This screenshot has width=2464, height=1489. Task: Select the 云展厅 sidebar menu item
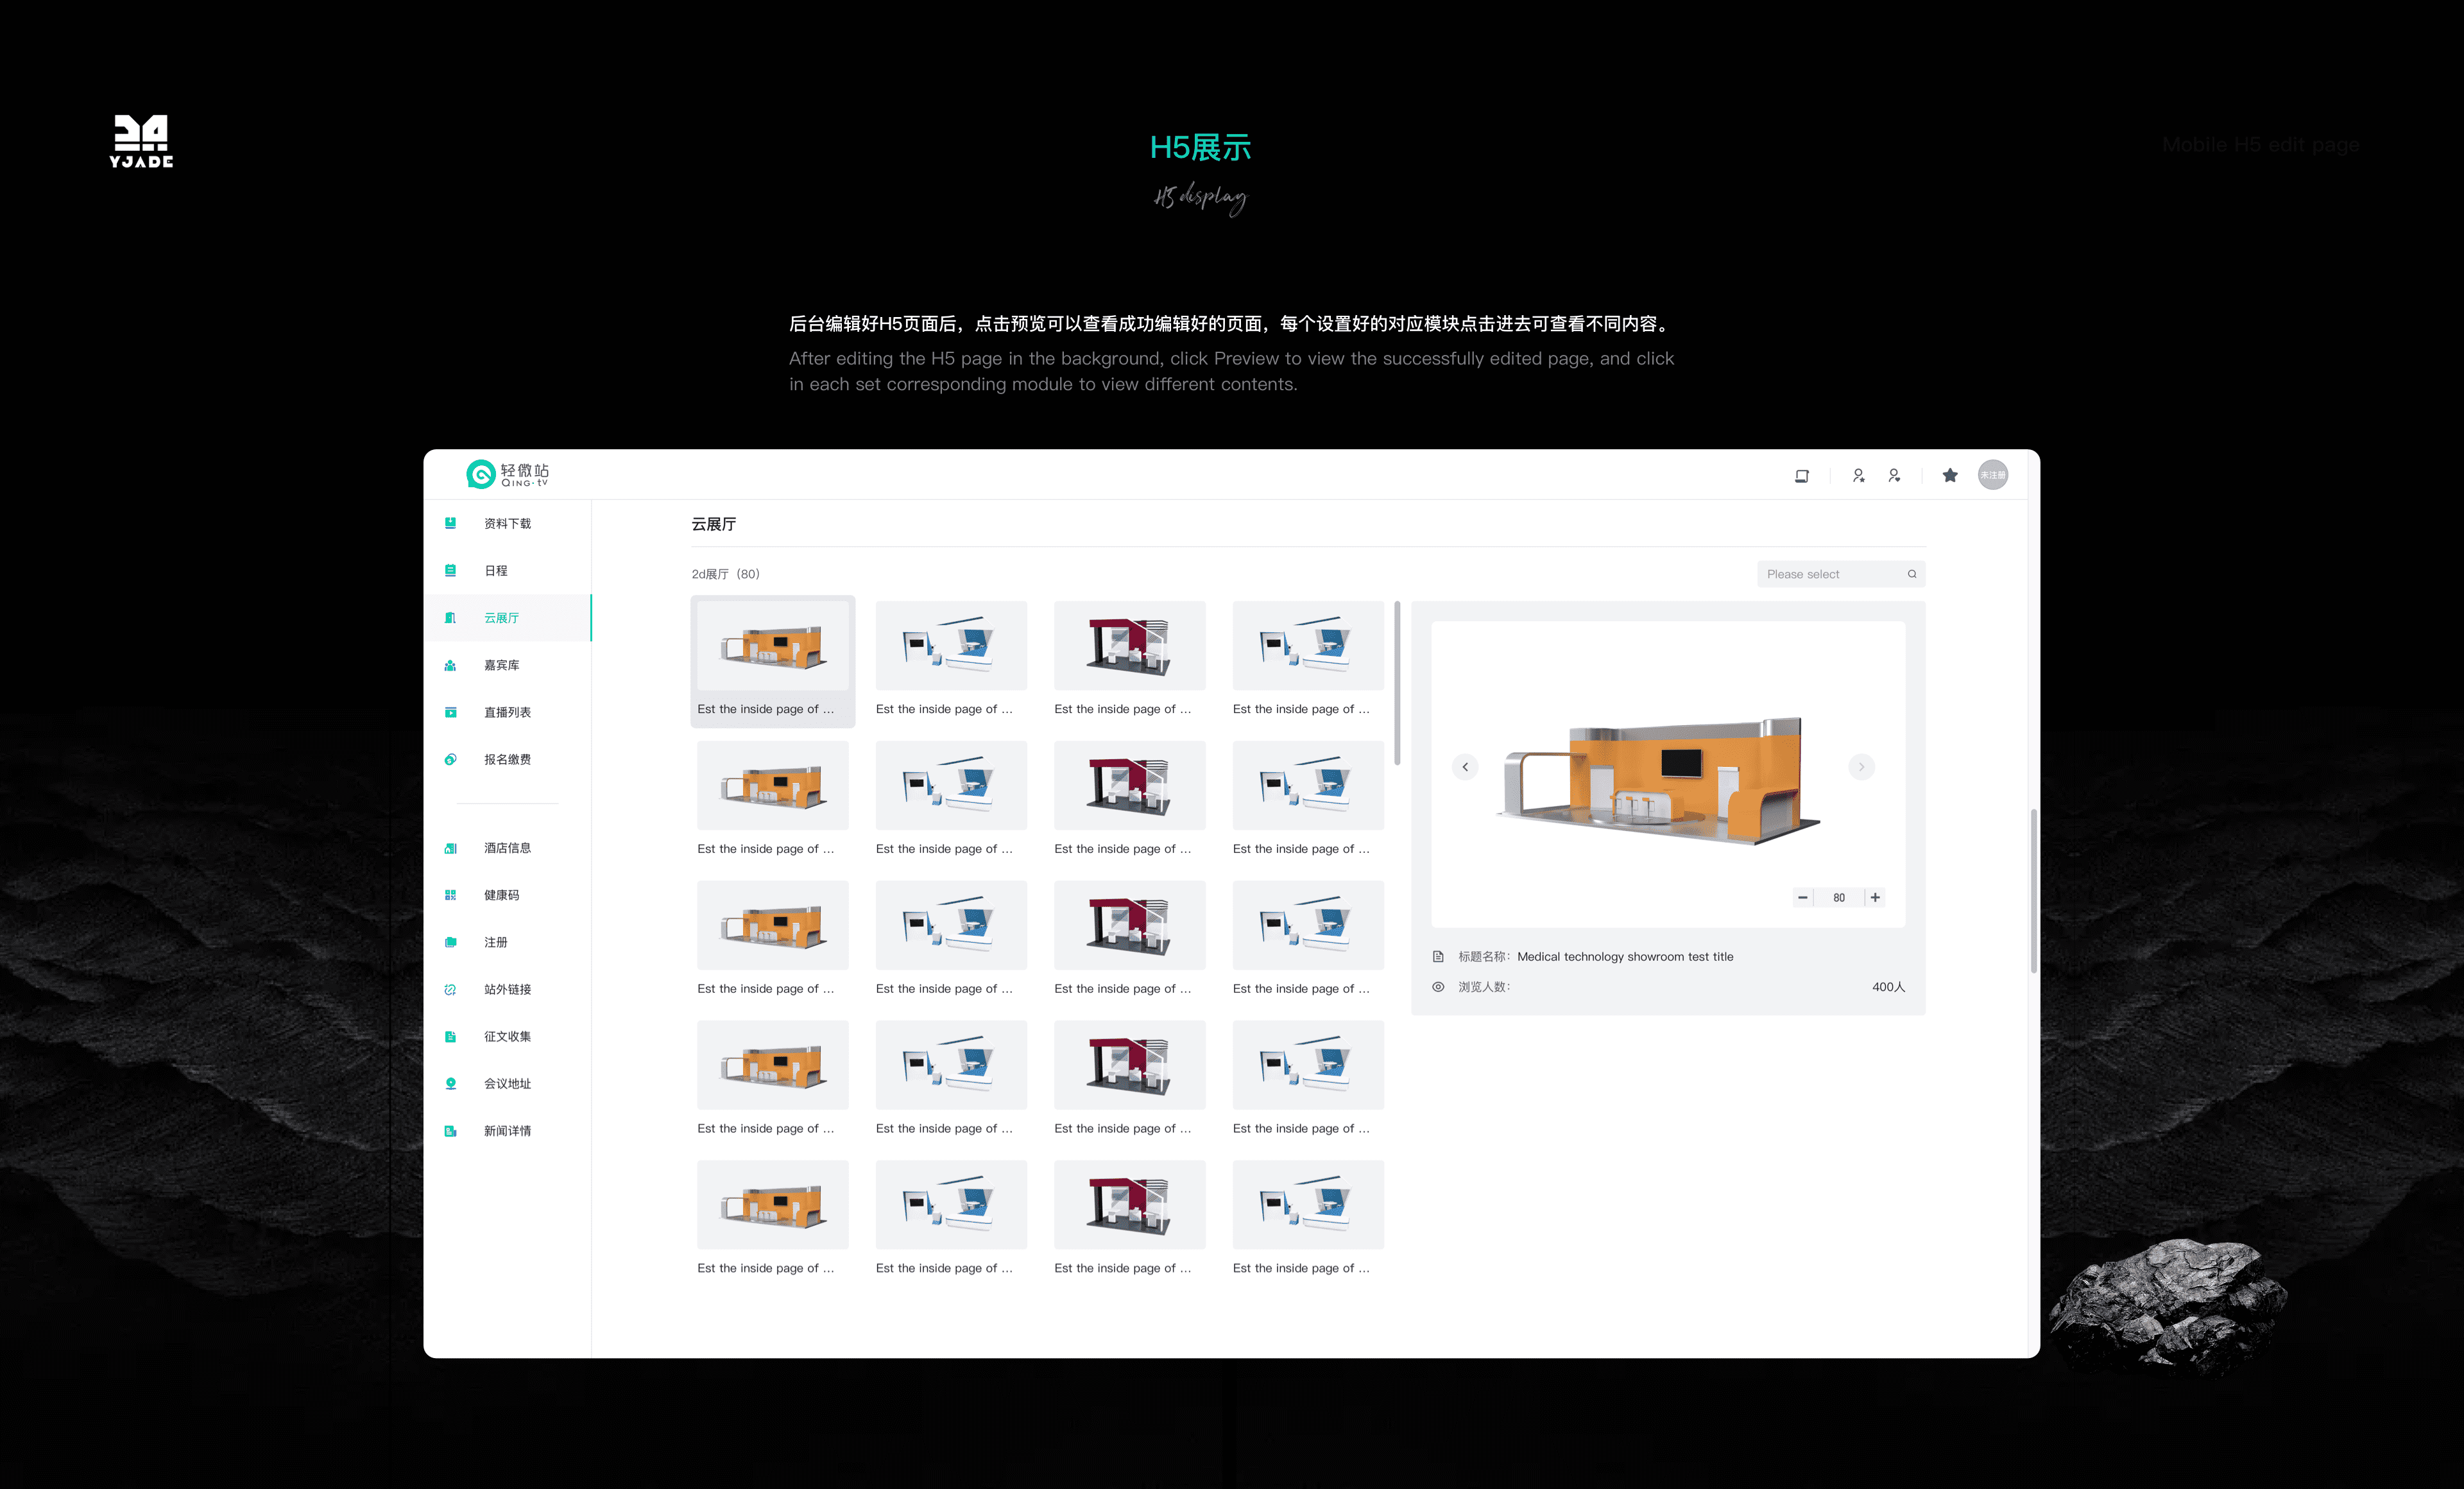point(507,618)
